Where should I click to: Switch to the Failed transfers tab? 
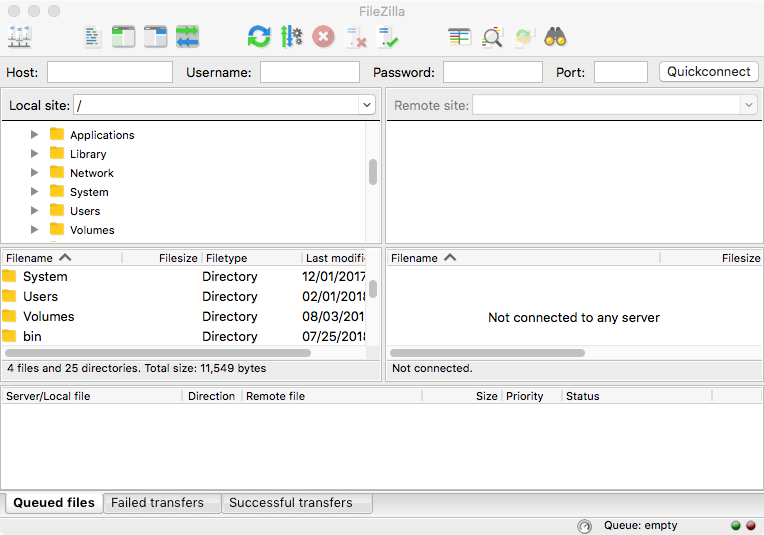click(158, 503)
